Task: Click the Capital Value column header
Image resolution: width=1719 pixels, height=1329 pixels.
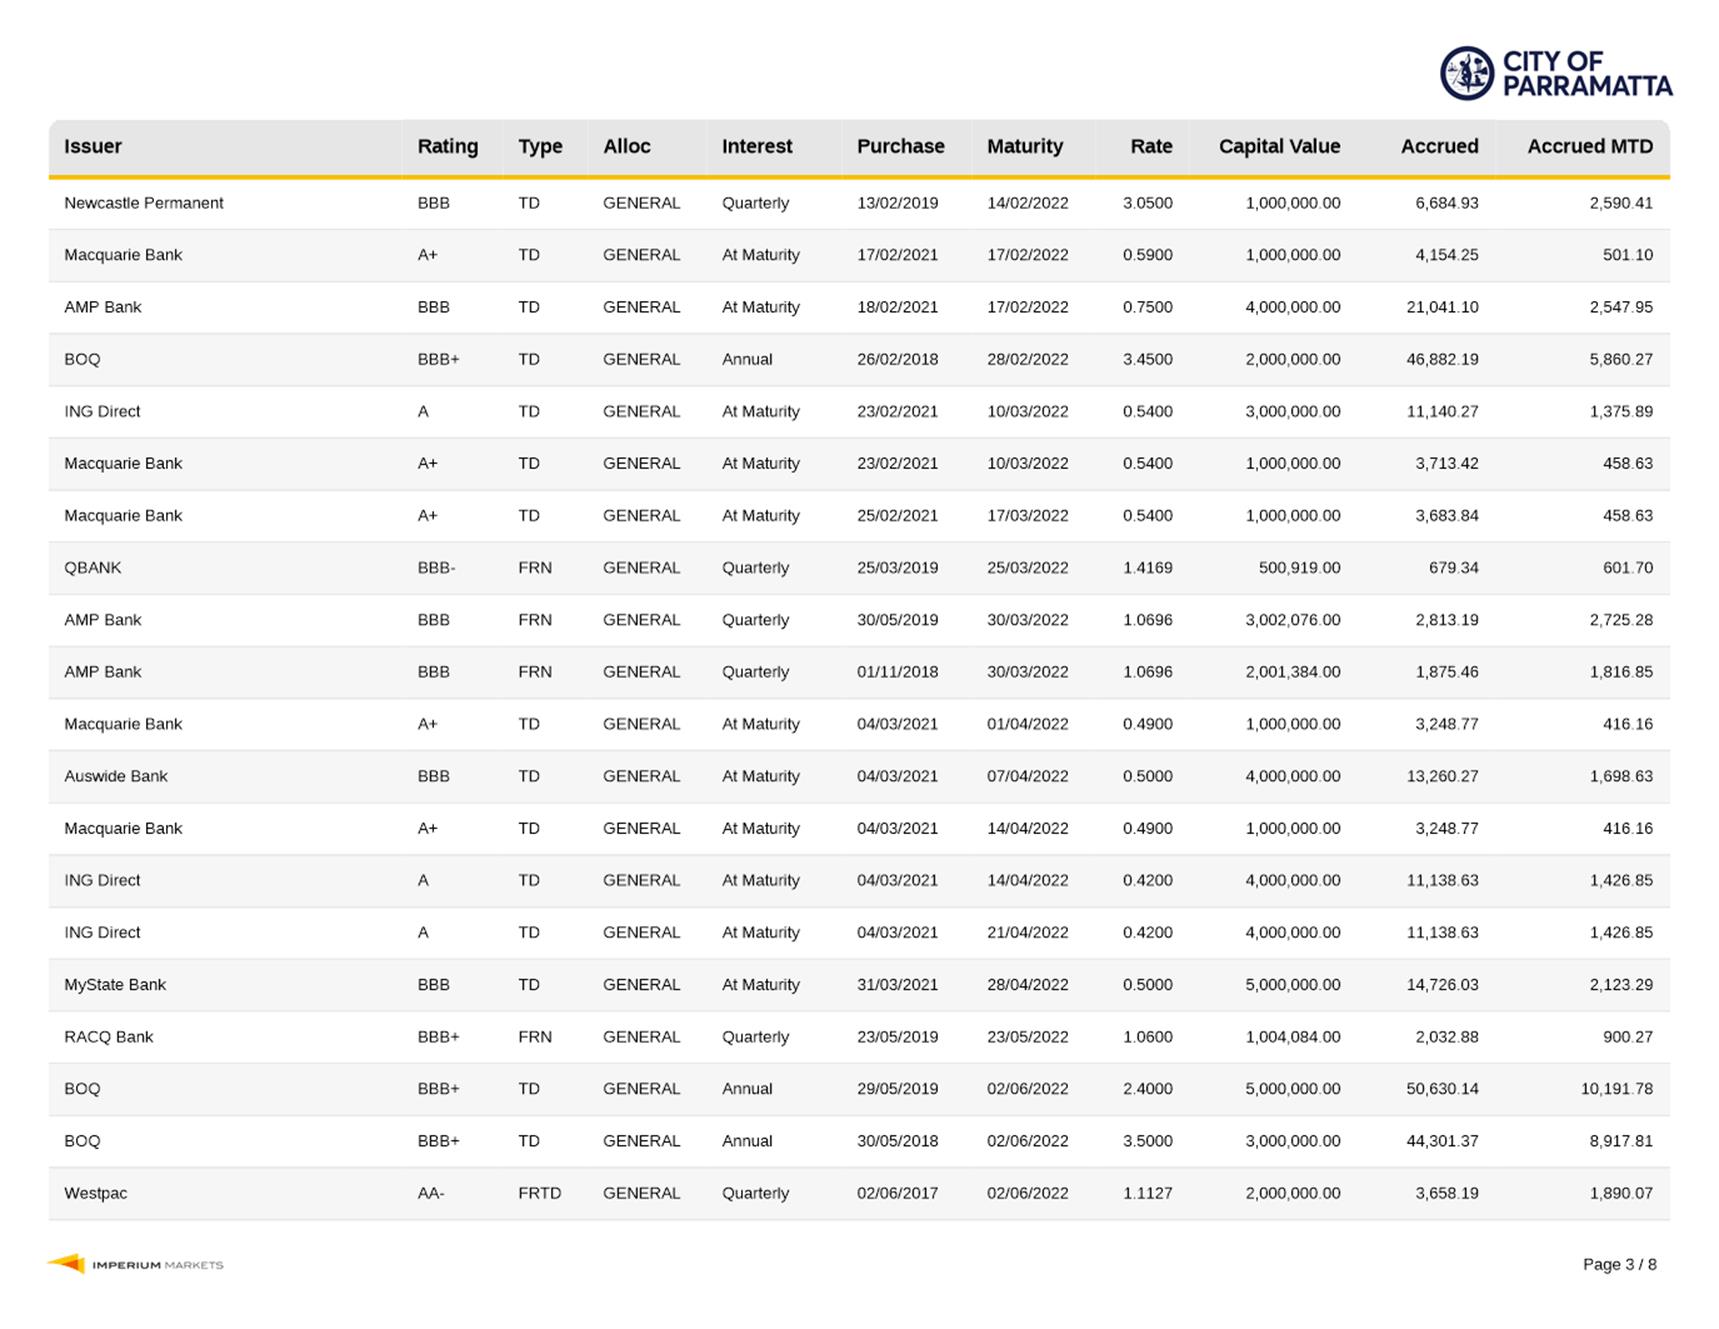Action: [x=1279, y=146]
